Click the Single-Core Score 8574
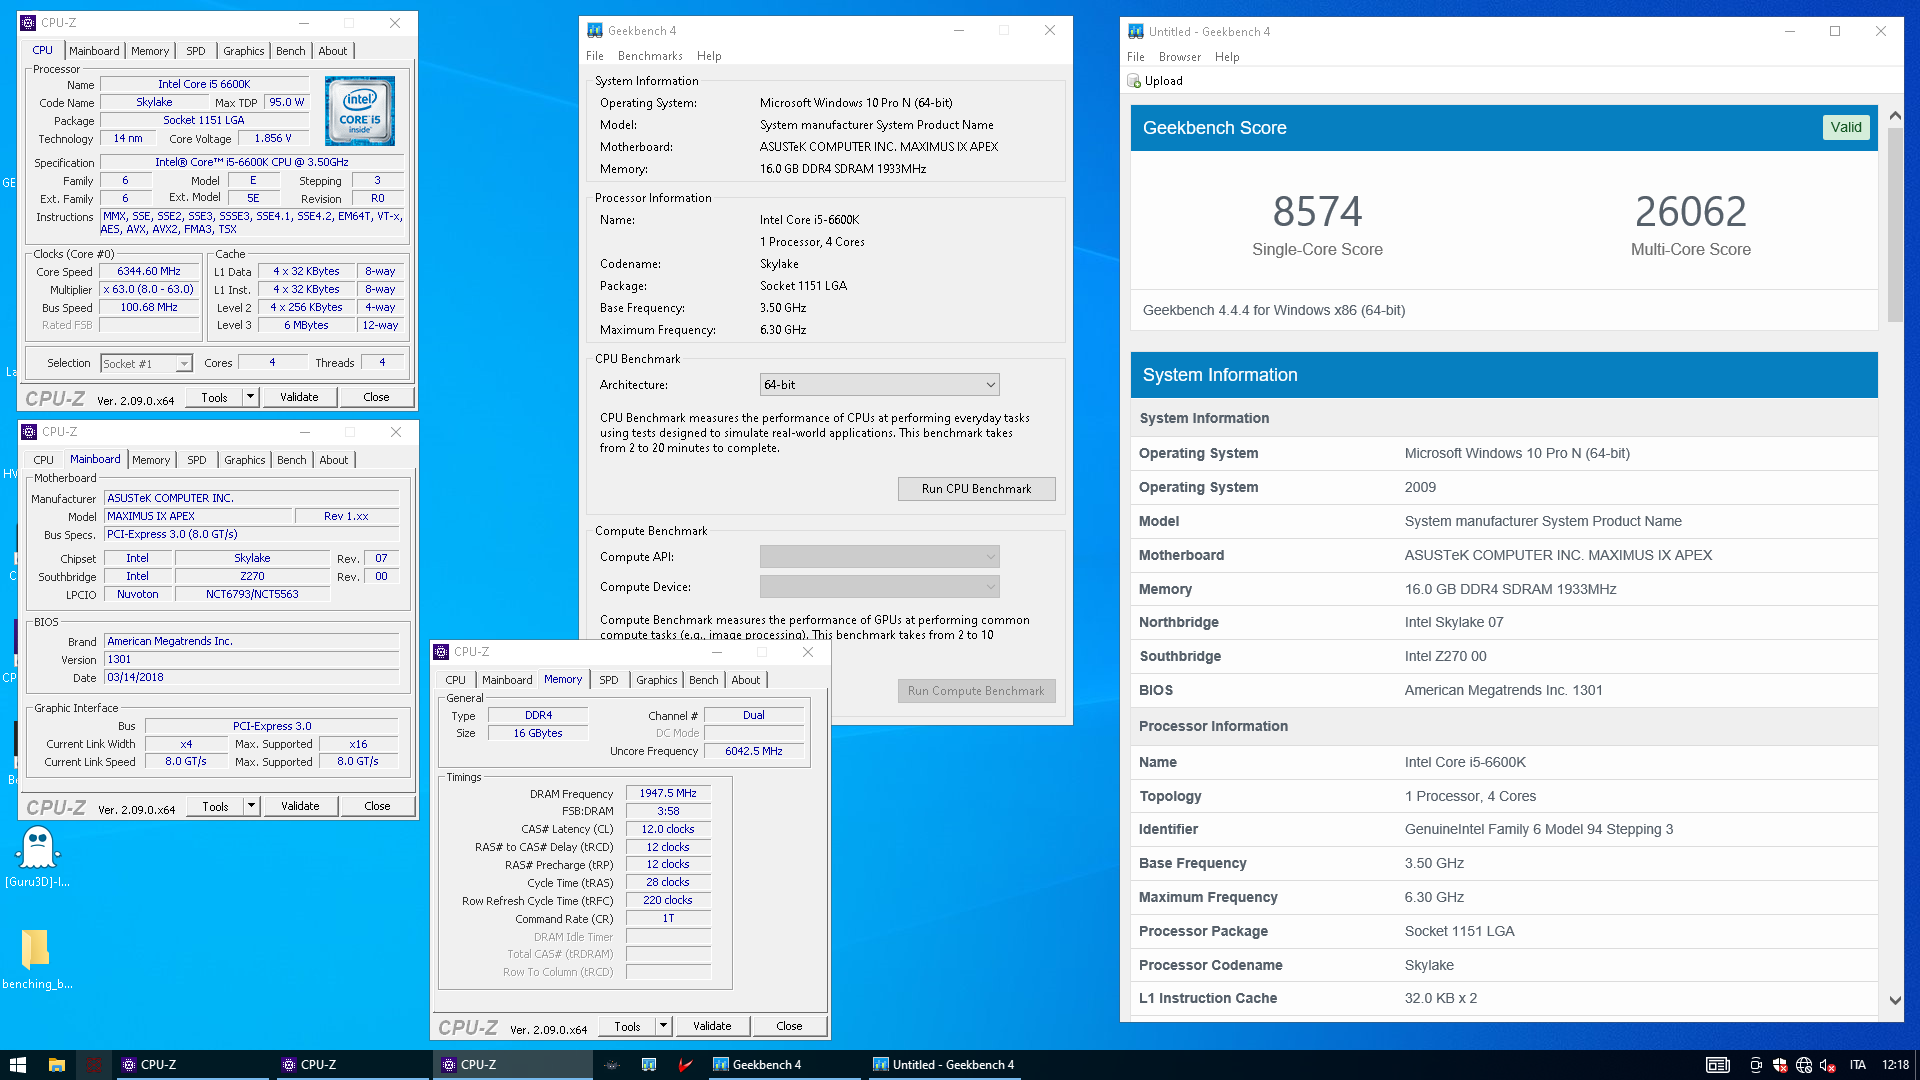 tap(1317, 212)
